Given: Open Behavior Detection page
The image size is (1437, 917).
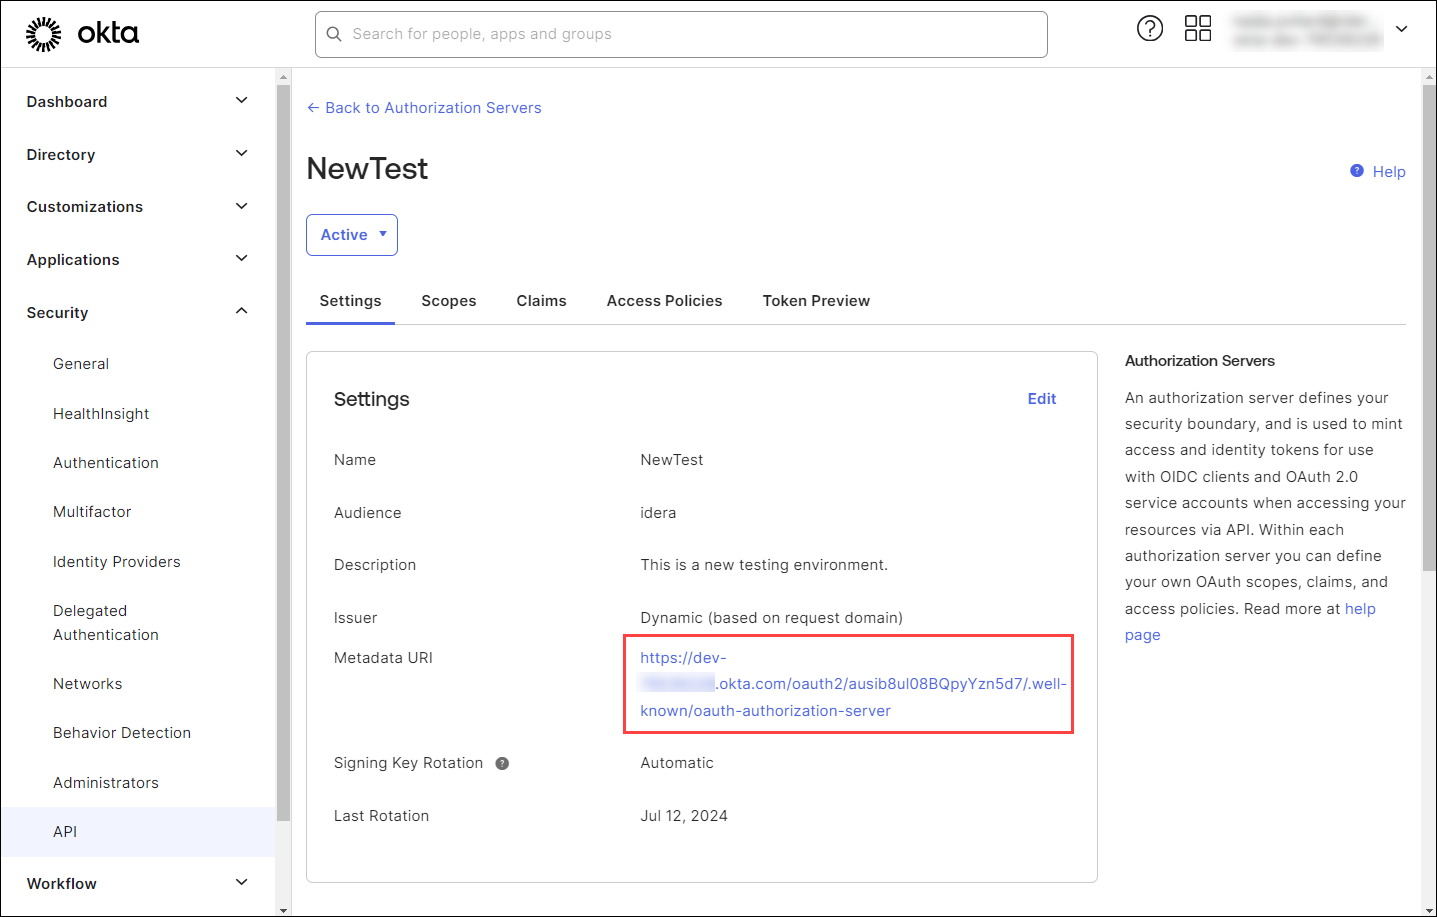Looking at the screenshot, I should [122, 733].
